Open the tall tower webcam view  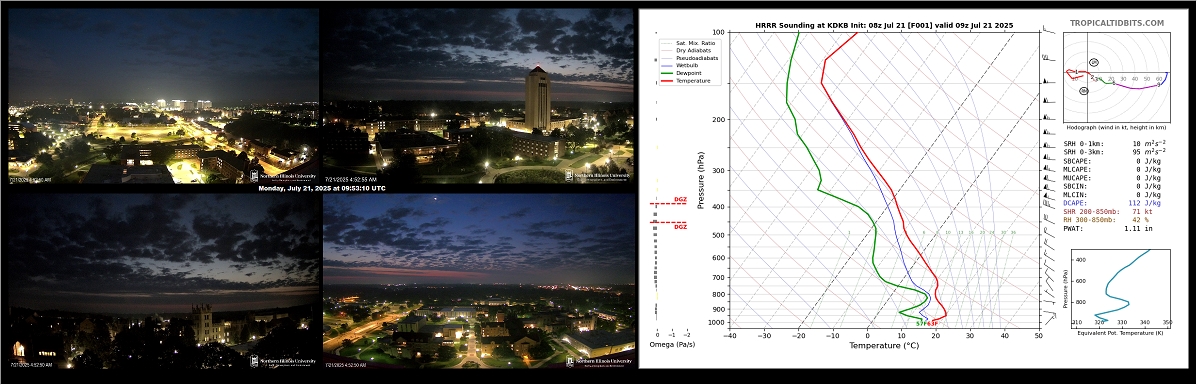click(479, 95)
